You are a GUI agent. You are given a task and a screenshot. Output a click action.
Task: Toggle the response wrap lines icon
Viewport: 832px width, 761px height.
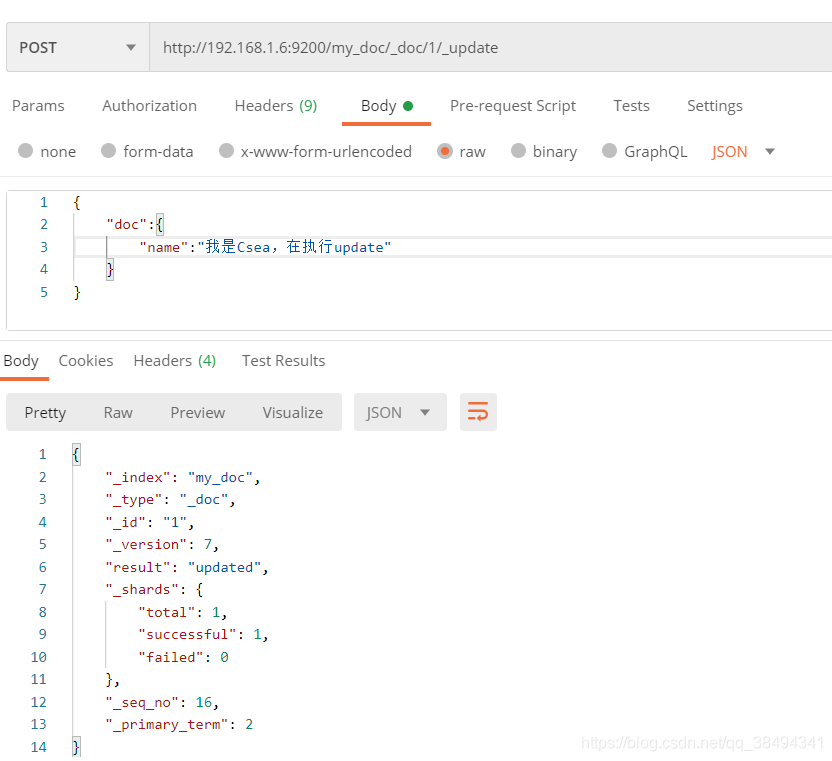pyautogui.click(x=478, y=412)
